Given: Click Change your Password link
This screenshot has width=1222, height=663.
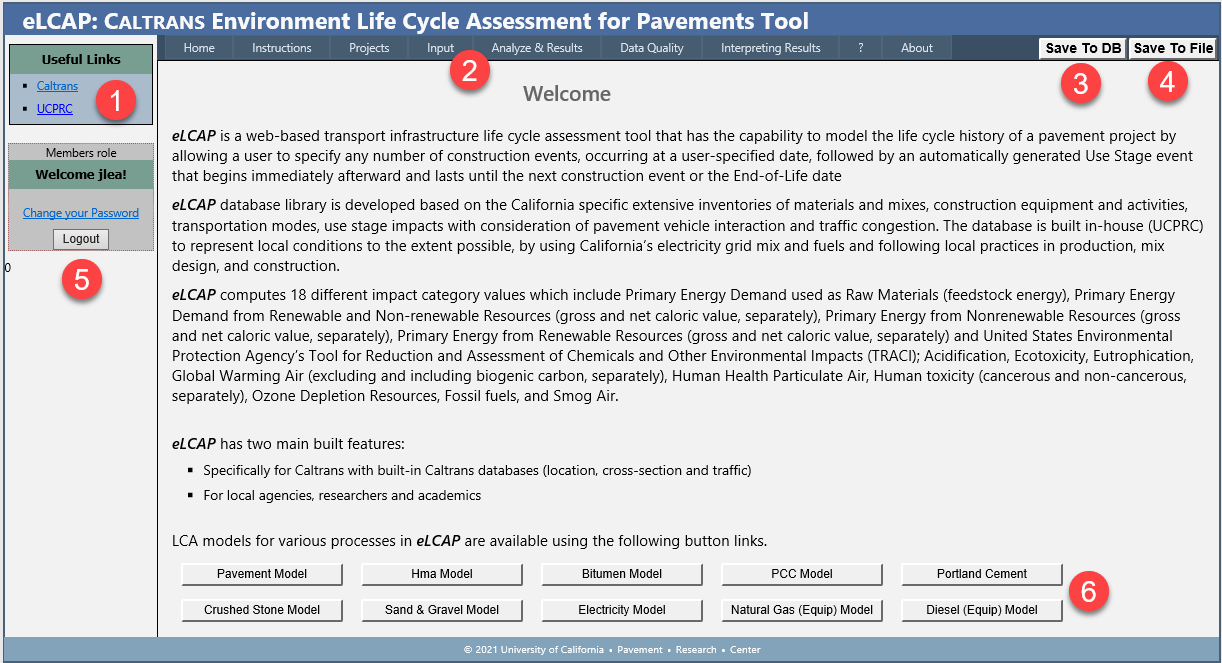Looking at the screenshot, I should click(81, 213).
